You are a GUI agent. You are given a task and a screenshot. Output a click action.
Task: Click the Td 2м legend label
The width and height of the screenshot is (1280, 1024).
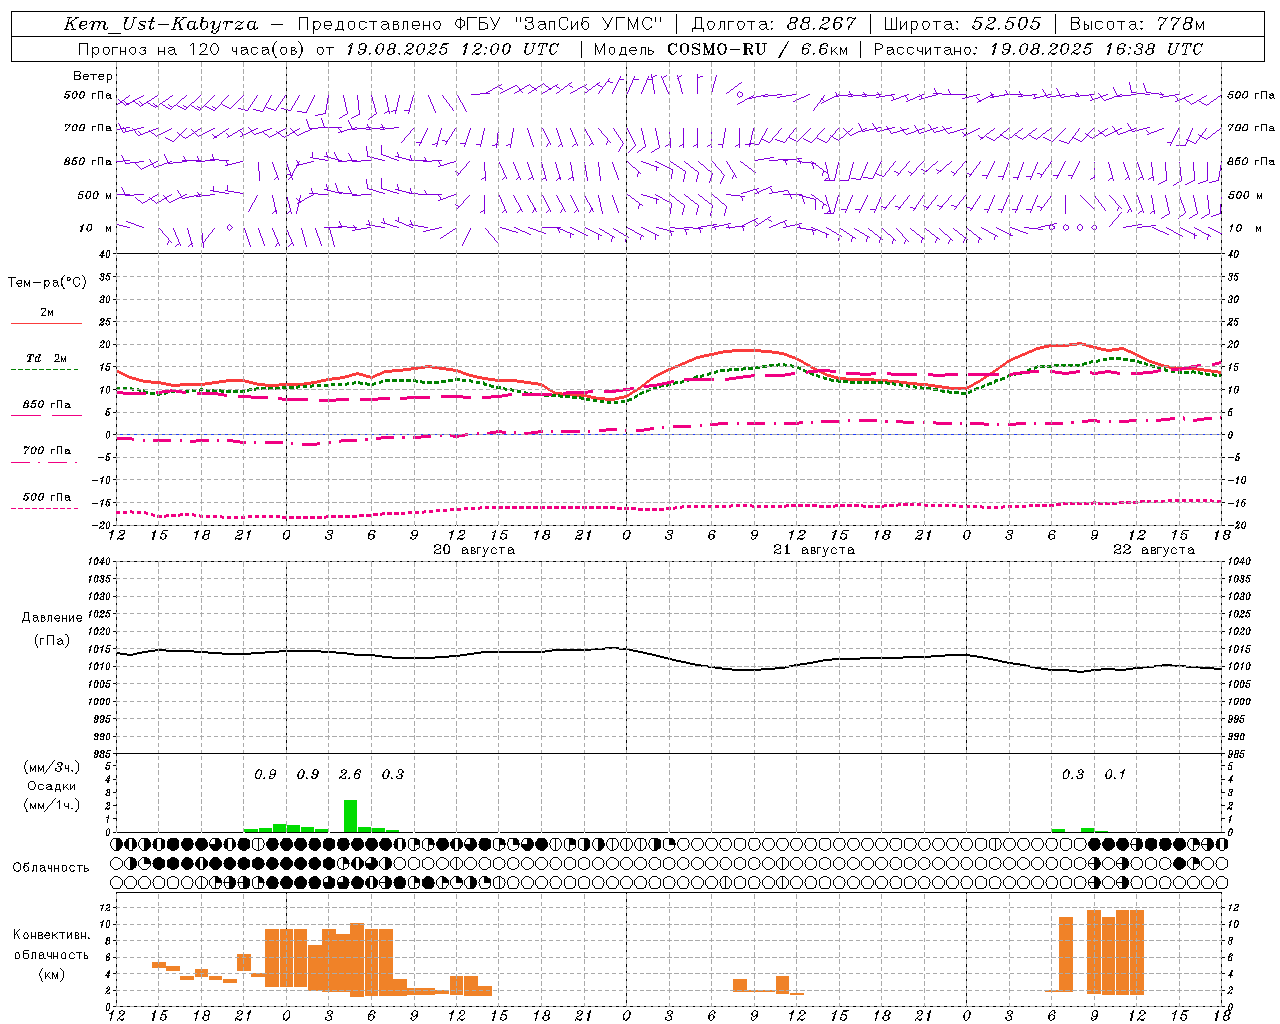[47, 358]
